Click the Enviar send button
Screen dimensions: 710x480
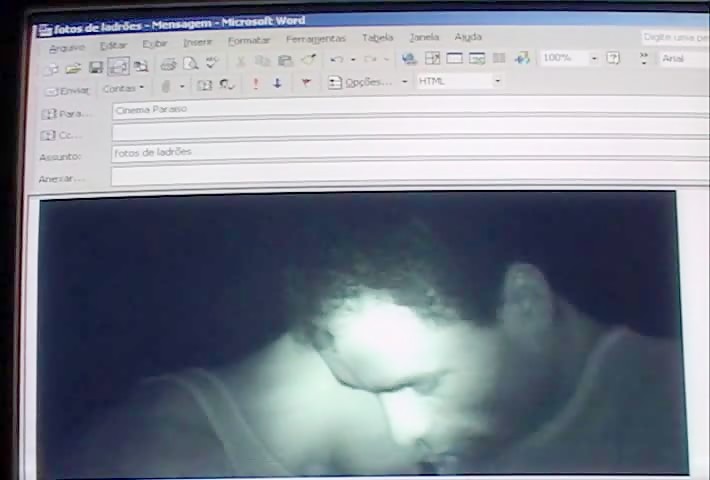67,90
